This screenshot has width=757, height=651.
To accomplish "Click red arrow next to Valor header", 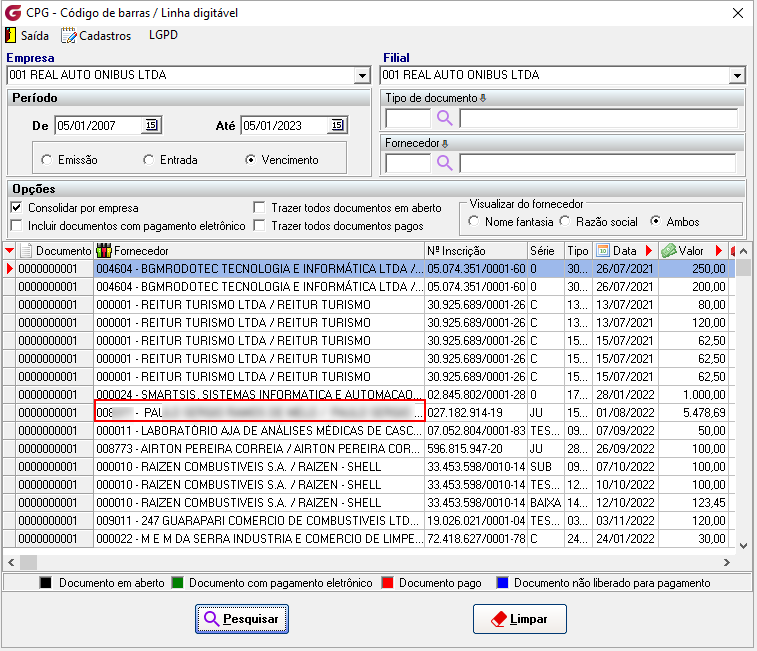I will 719,251.
